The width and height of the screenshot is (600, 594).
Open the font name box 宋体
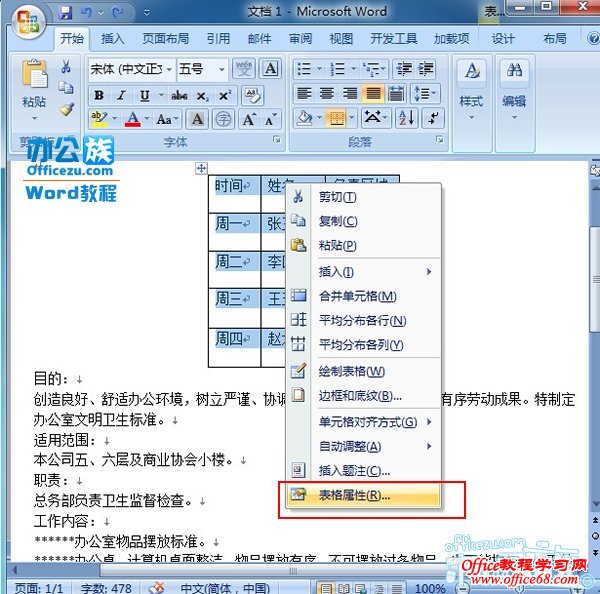click(x=131, y=69)
